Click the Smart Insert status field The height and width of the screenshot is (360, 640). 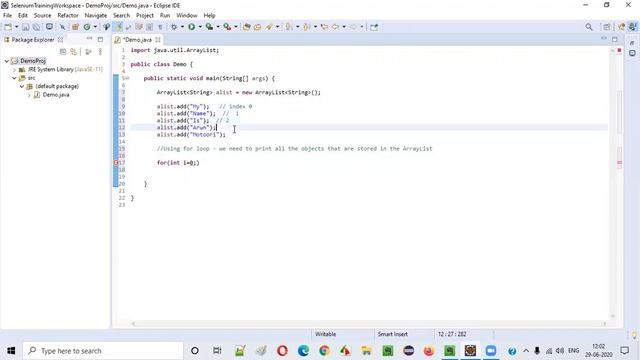pyautogui.click(x=393, y=334)
